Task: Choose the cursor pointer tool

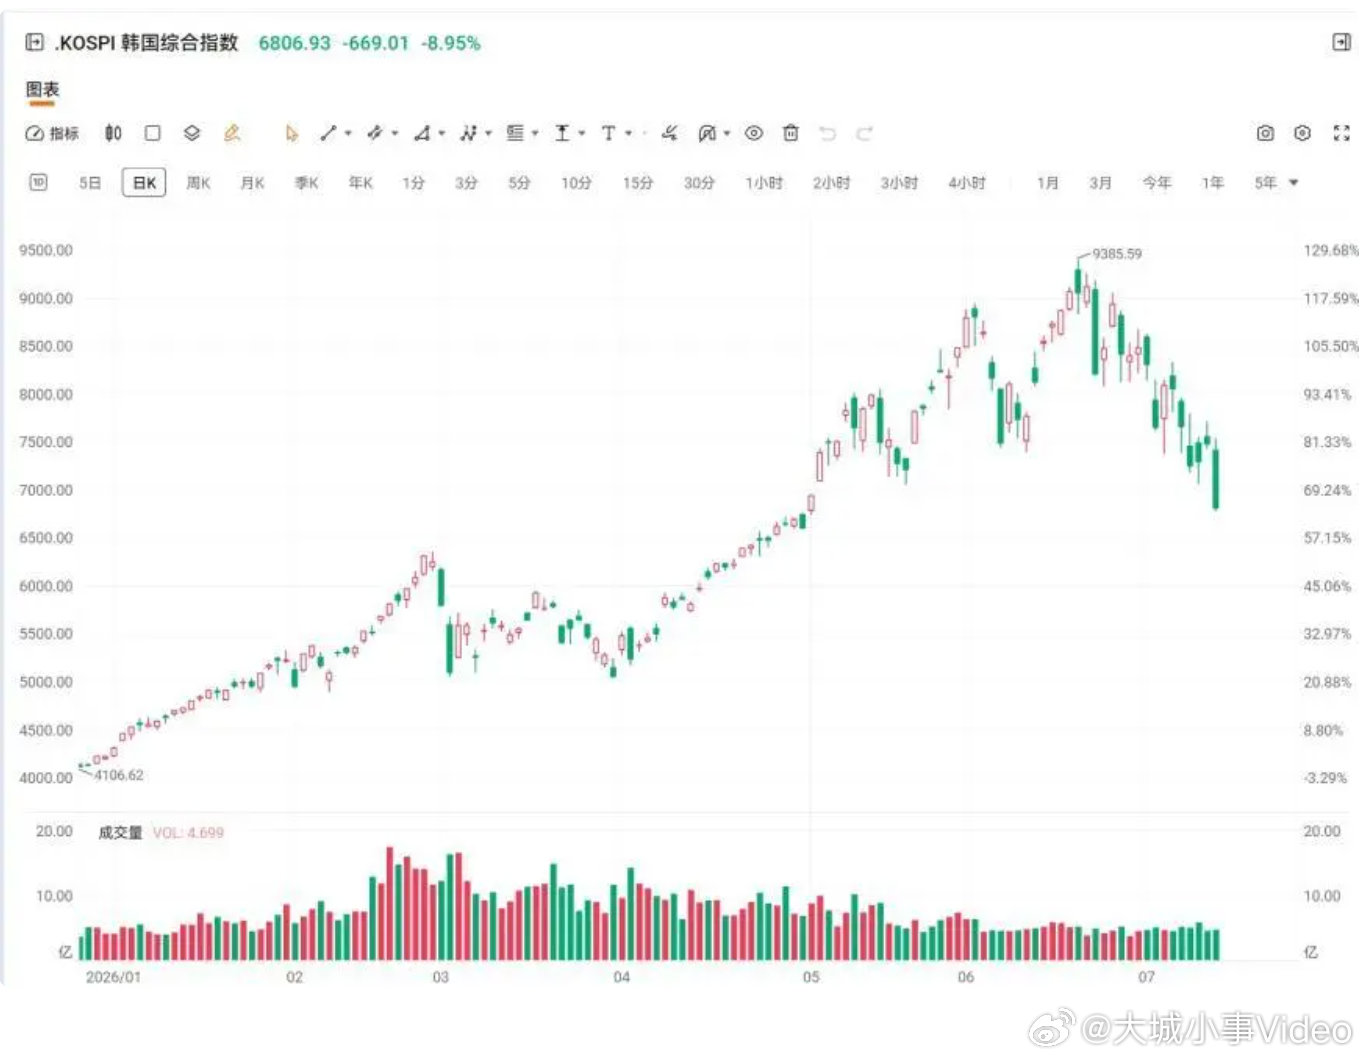Action: pyautogui.click(x=291, y=133)
